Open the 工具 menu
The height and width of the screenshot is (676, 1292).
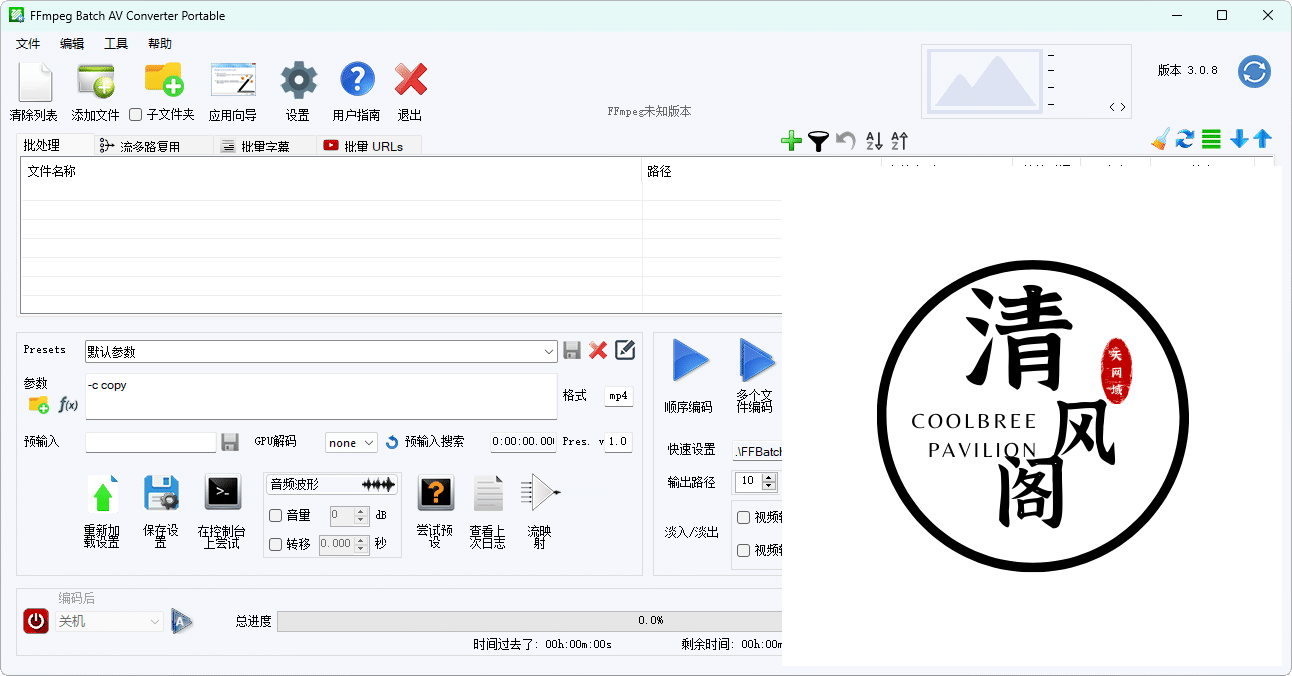coord(116,44)
